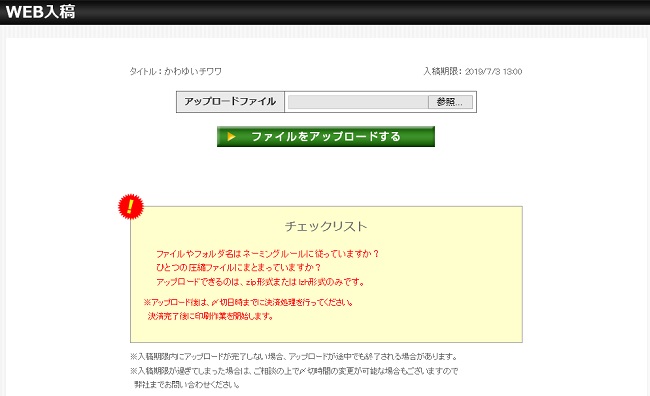The image size is (650, 396).
Task: Click the upload file path field
Action: point(358,102)
